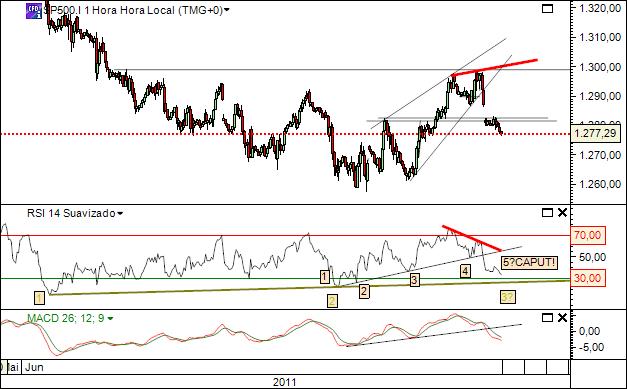Select the 5?CAPUT! annotation label
Viewport: 627px width, 389px height.
529,263
